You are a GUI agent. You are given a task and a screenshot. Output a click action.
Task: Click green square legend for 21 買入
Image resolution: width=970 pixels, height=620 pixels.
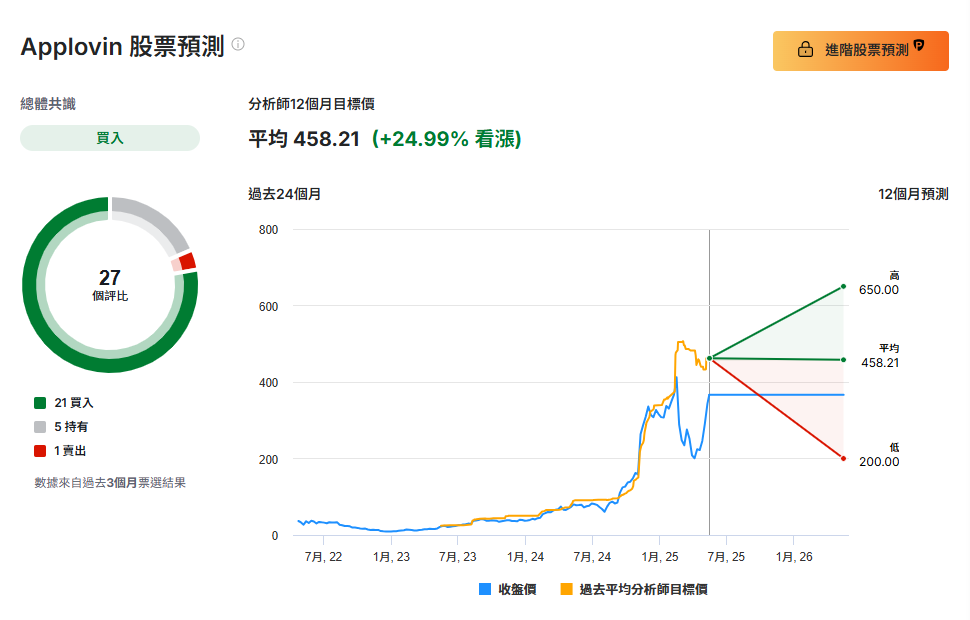(40, 403)
